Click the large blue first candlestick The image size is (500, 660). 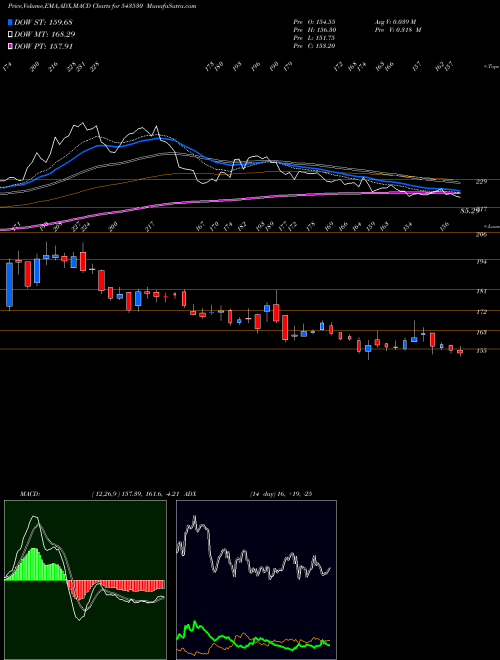(x=9, y=285)
